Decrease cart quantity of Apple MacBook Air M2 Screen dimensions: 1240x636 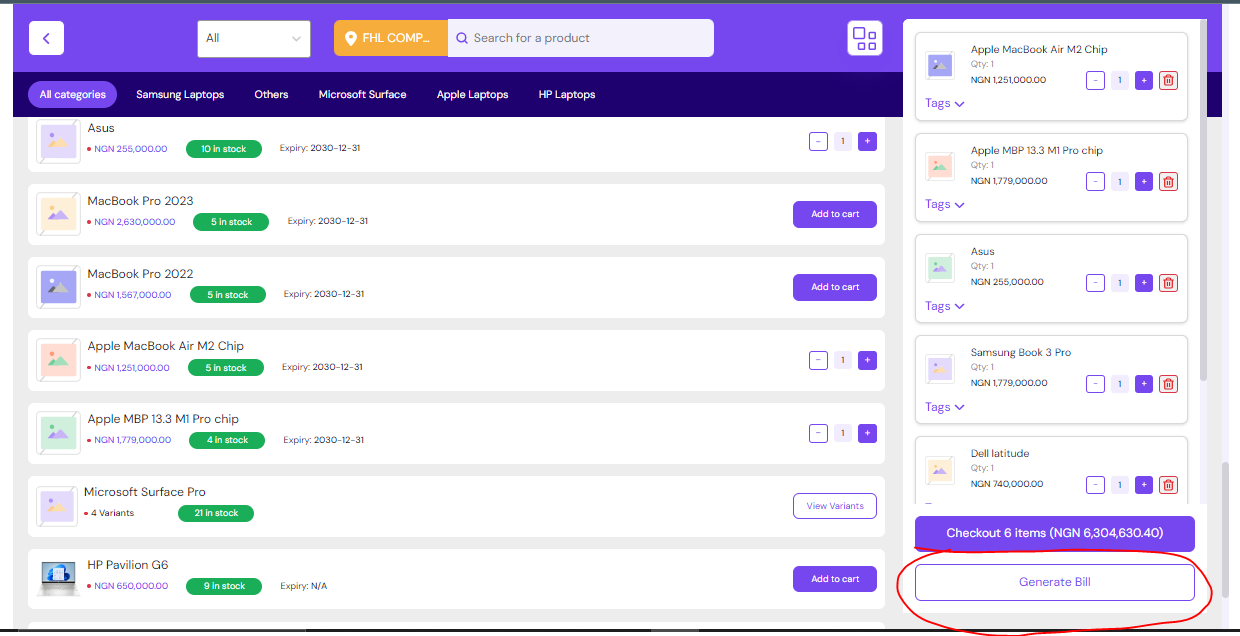point(1095,80)
